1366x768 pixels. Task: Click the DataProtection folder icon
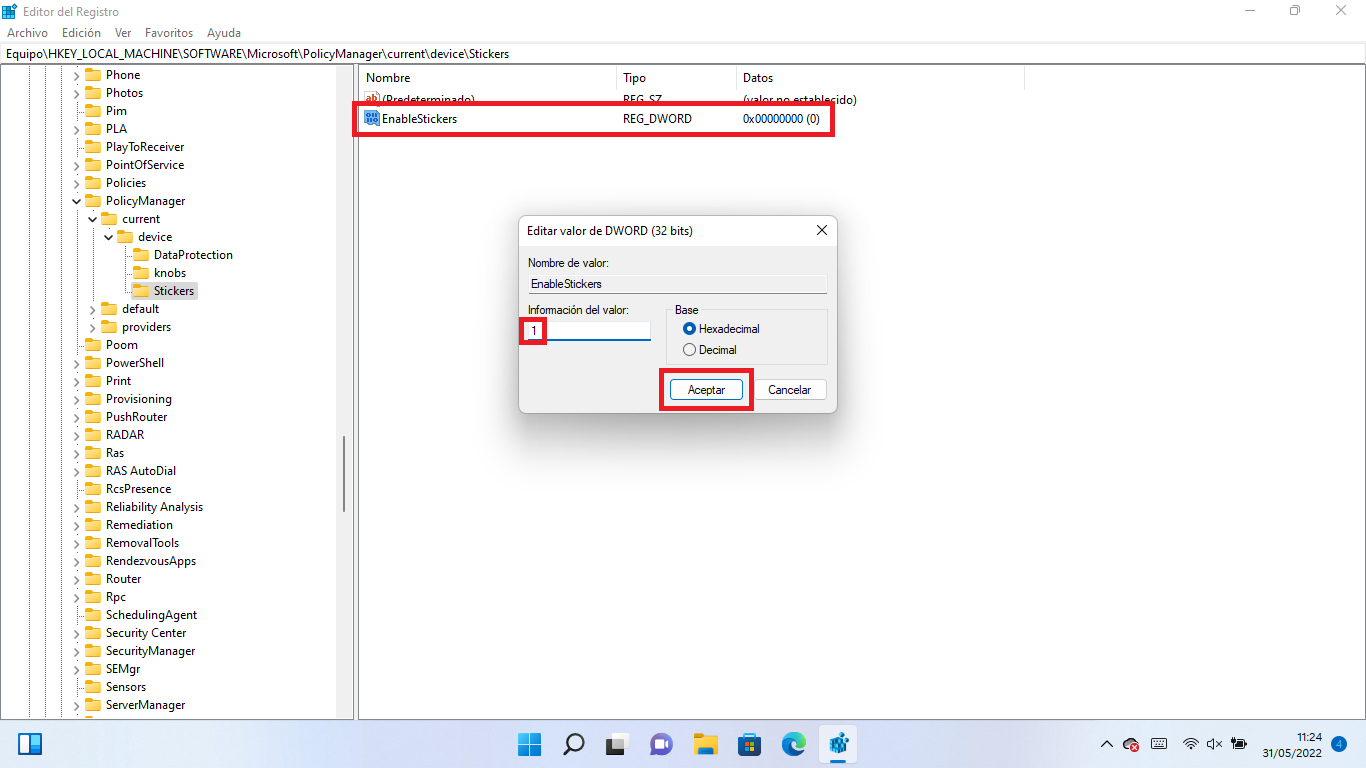click(140, 255)
